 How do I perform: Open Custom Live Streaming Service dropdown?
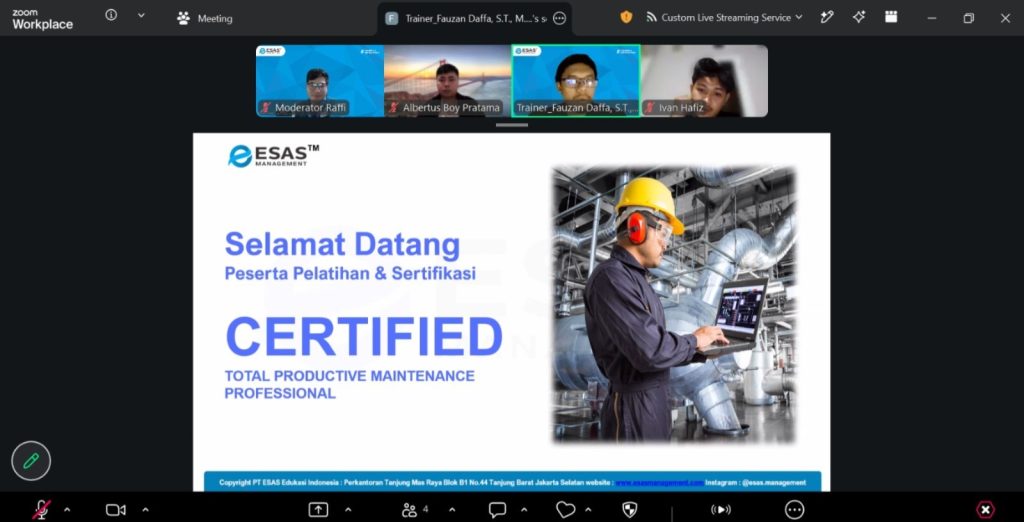click(725, 18)
